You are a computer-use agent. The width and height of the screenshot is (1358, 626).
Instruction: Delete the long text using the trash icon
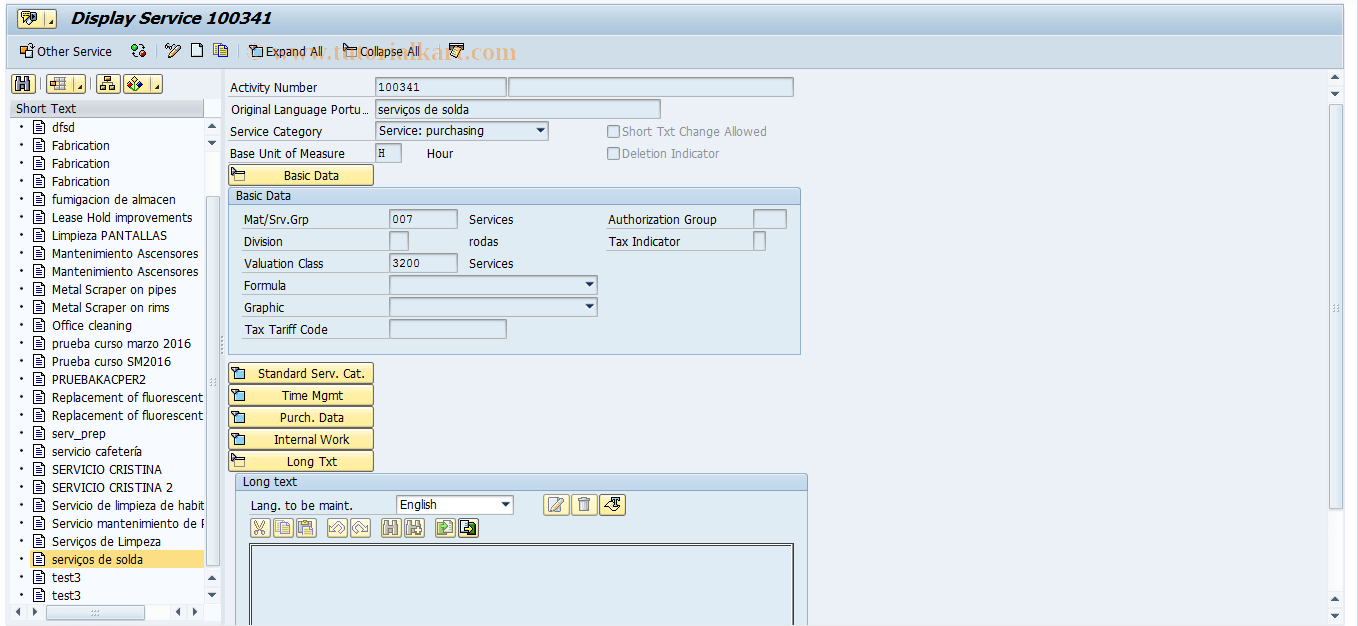[x=584, y=505]
